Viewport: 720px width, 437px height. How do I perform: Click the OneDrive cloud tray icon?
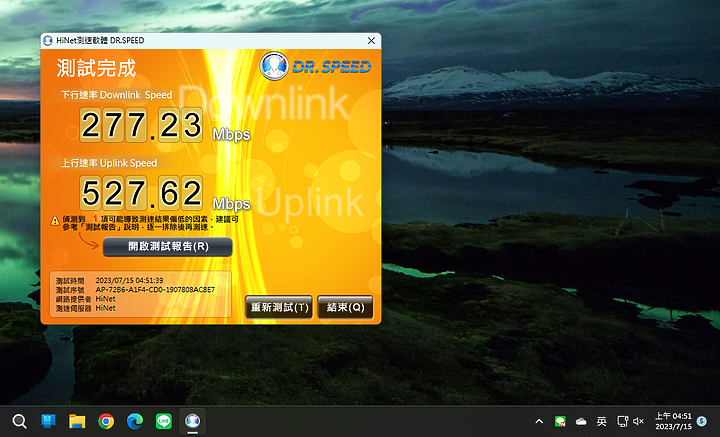tap(581, 421)
